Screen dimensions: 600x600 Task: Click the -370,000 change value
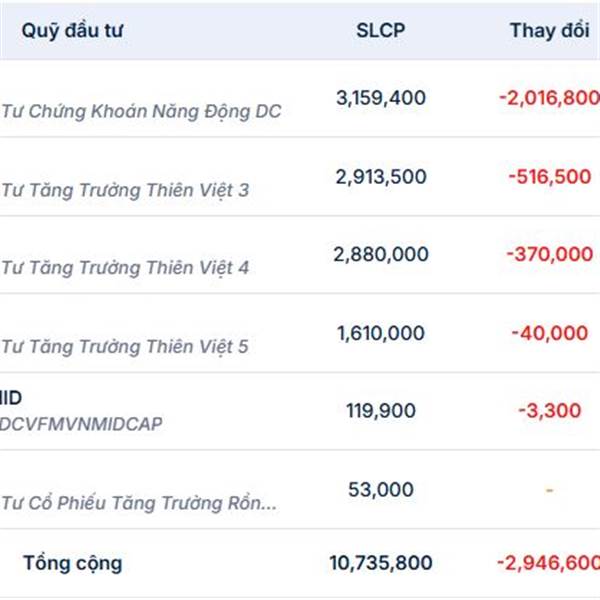(x=551, y=254)
